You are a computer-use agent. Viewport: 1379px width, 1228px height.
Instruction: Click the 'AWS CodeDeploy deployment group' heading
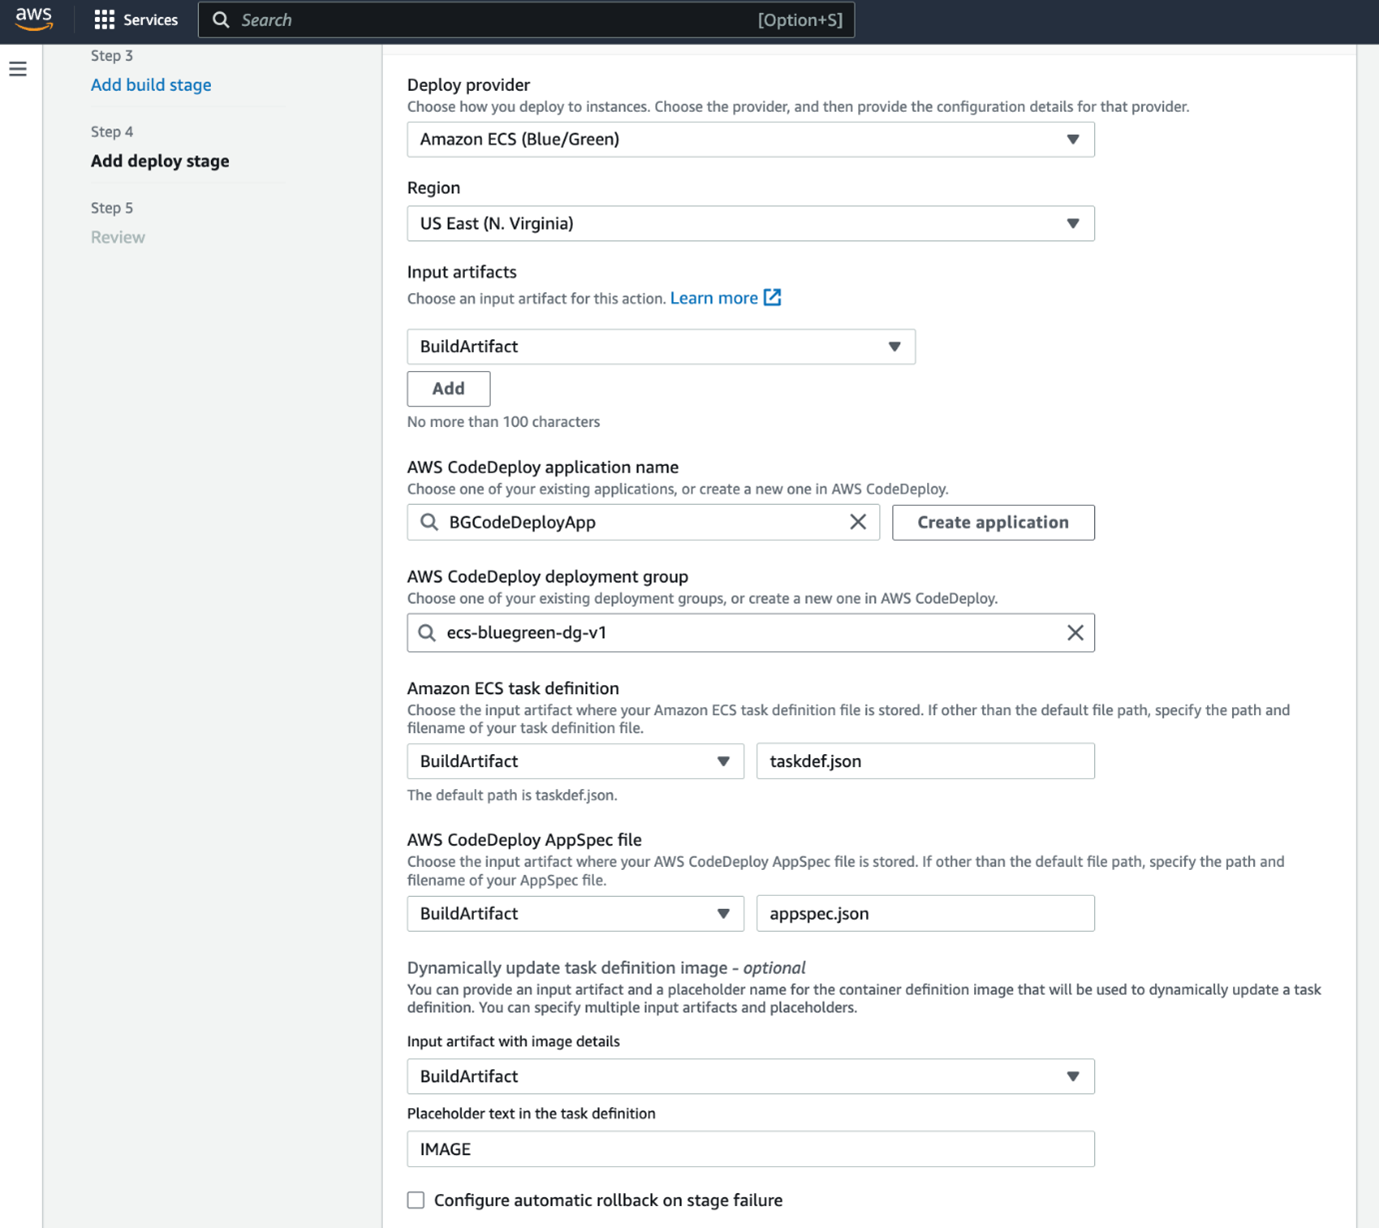pos(548,577)
